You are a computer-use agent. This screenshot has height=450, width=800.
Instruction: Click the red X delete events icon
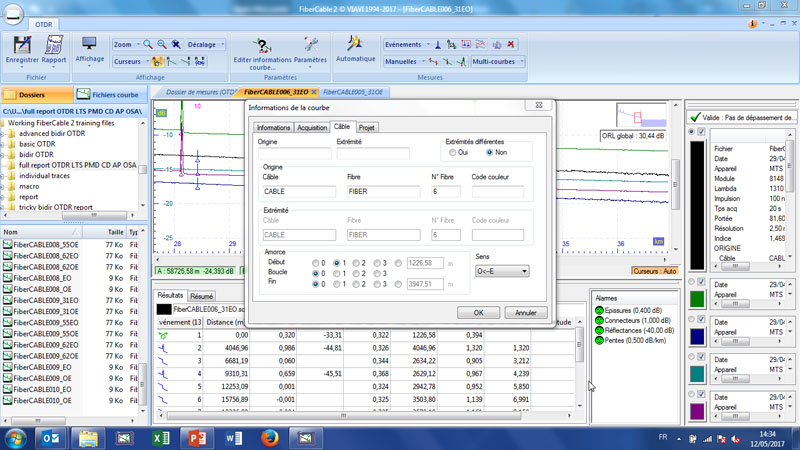click(511, 44)
